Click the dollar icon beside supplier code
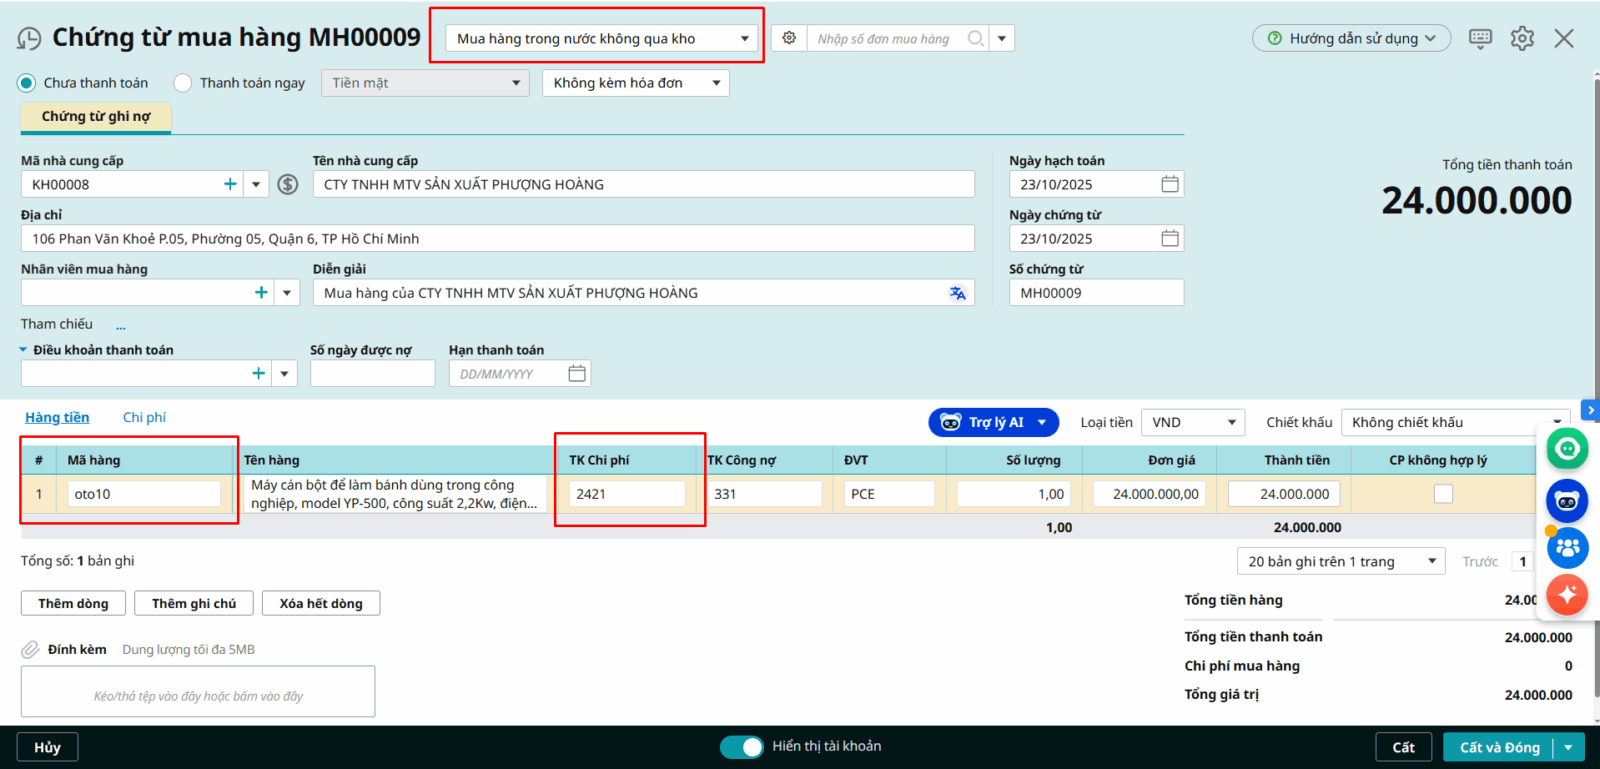The height and width of the screenshot is (769, 1600). pos(288,184)
